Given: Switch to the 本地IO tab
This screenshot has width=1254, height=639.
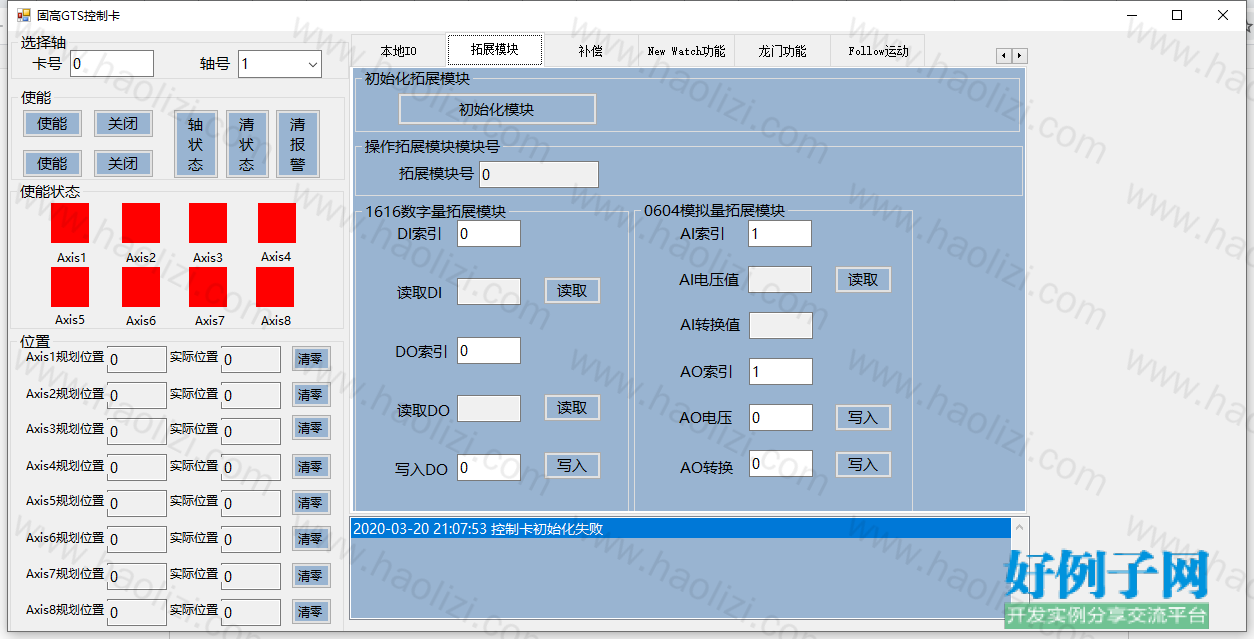Looking at the screenshot, I should [398, 51].
